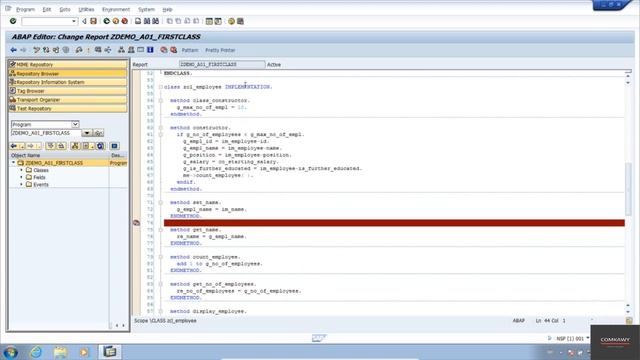Select Repository Browser
Viewport: 640px width, 360px height.
click(68, 73)
